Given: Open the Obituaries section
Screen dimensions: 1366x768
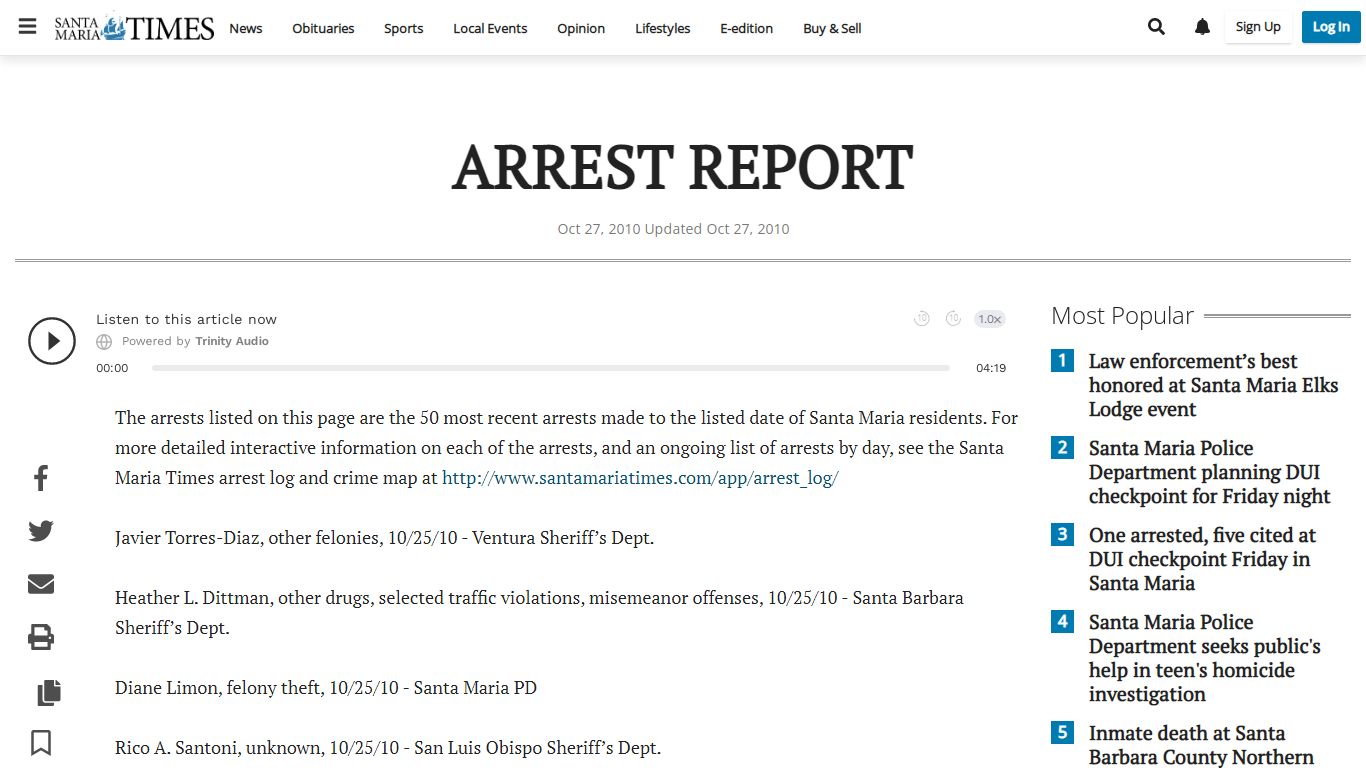Looking at the screenshot, I should (x=323, y=28).
